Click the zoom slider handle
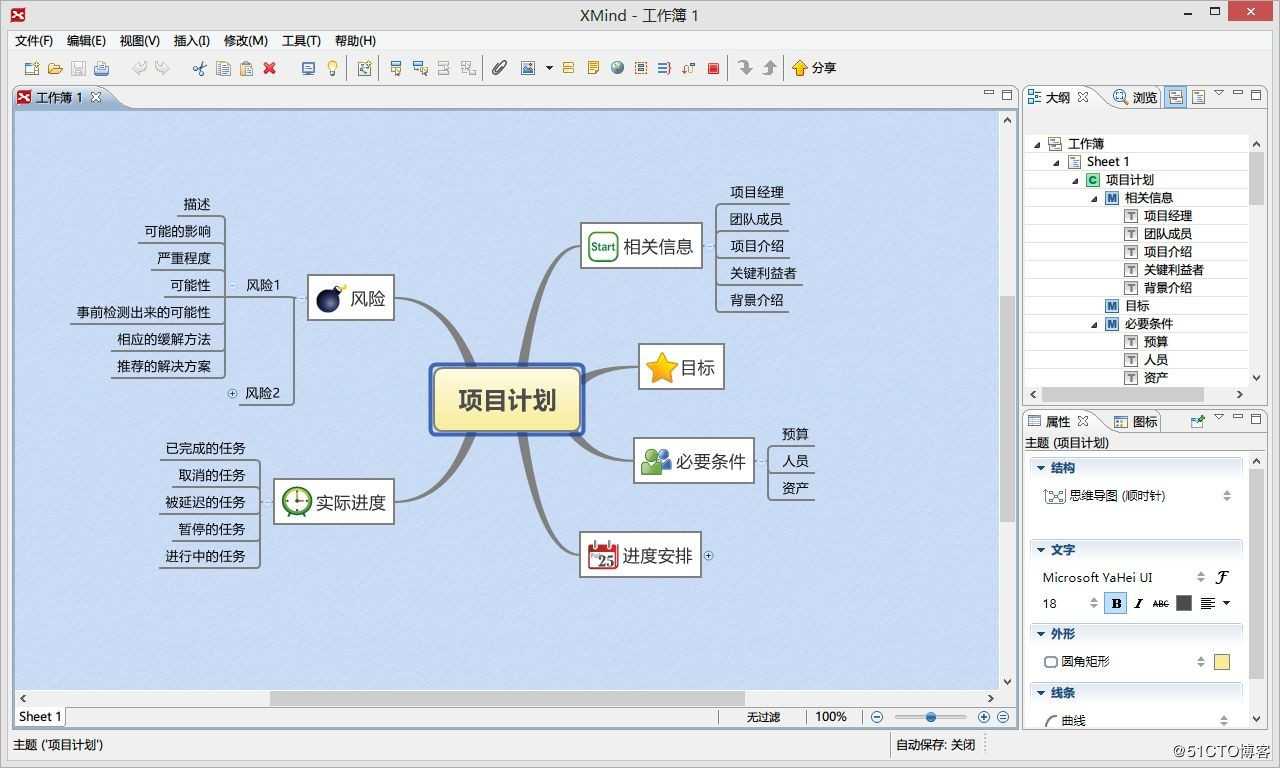 [931, 717]
